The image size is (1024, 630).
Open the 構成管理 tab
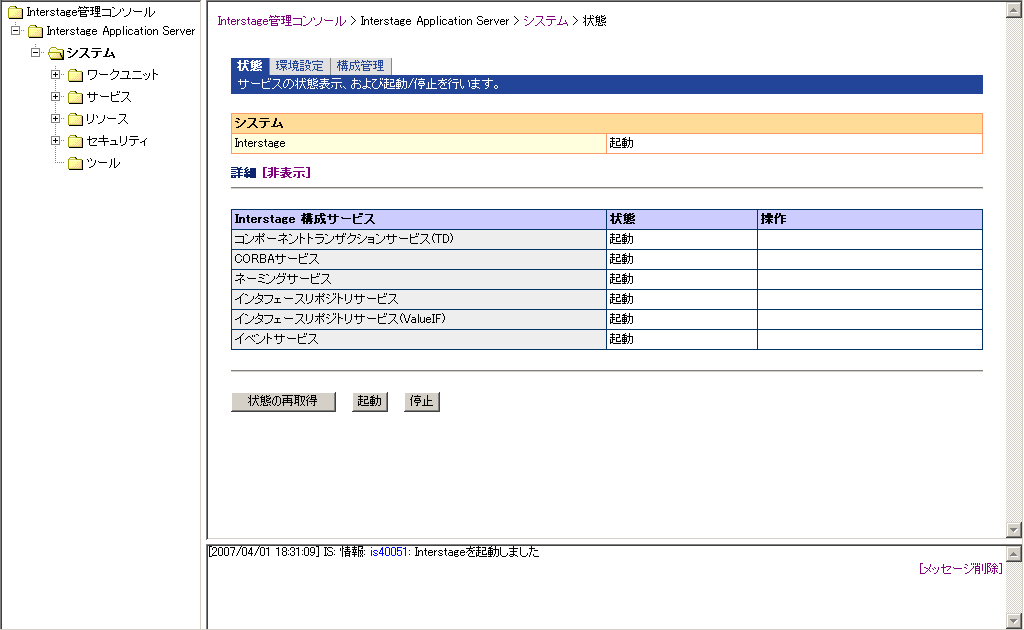(x=360, y=66)
